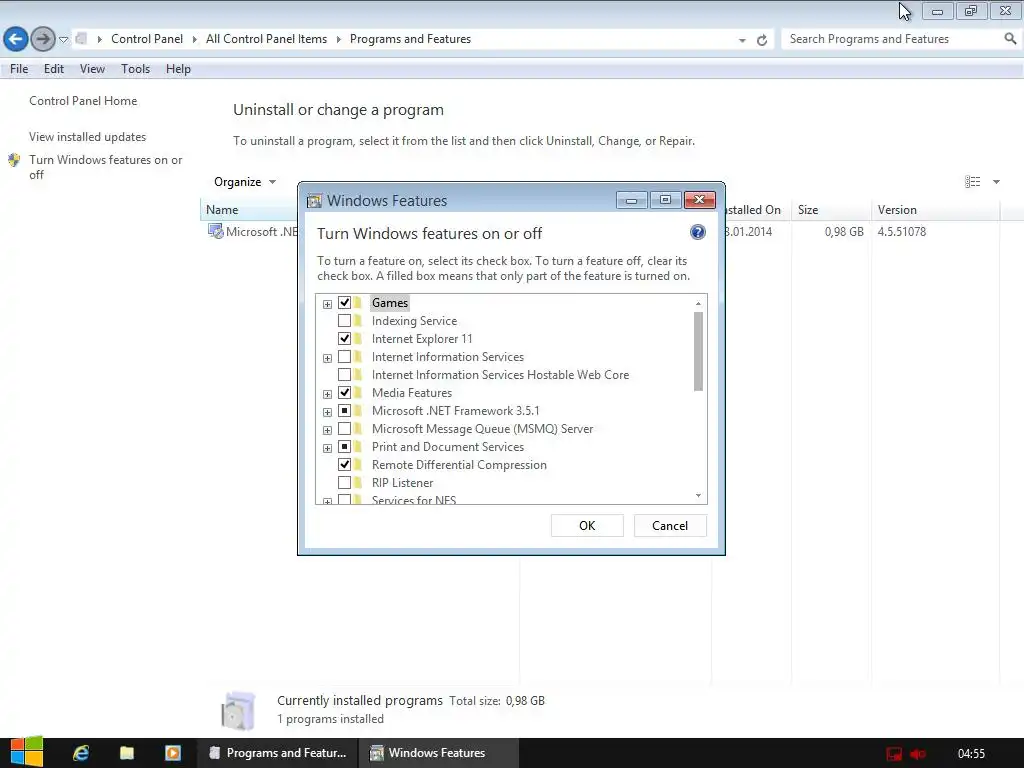Open the Edit menu
This screenshot has width=1024, height=768.
54,69
